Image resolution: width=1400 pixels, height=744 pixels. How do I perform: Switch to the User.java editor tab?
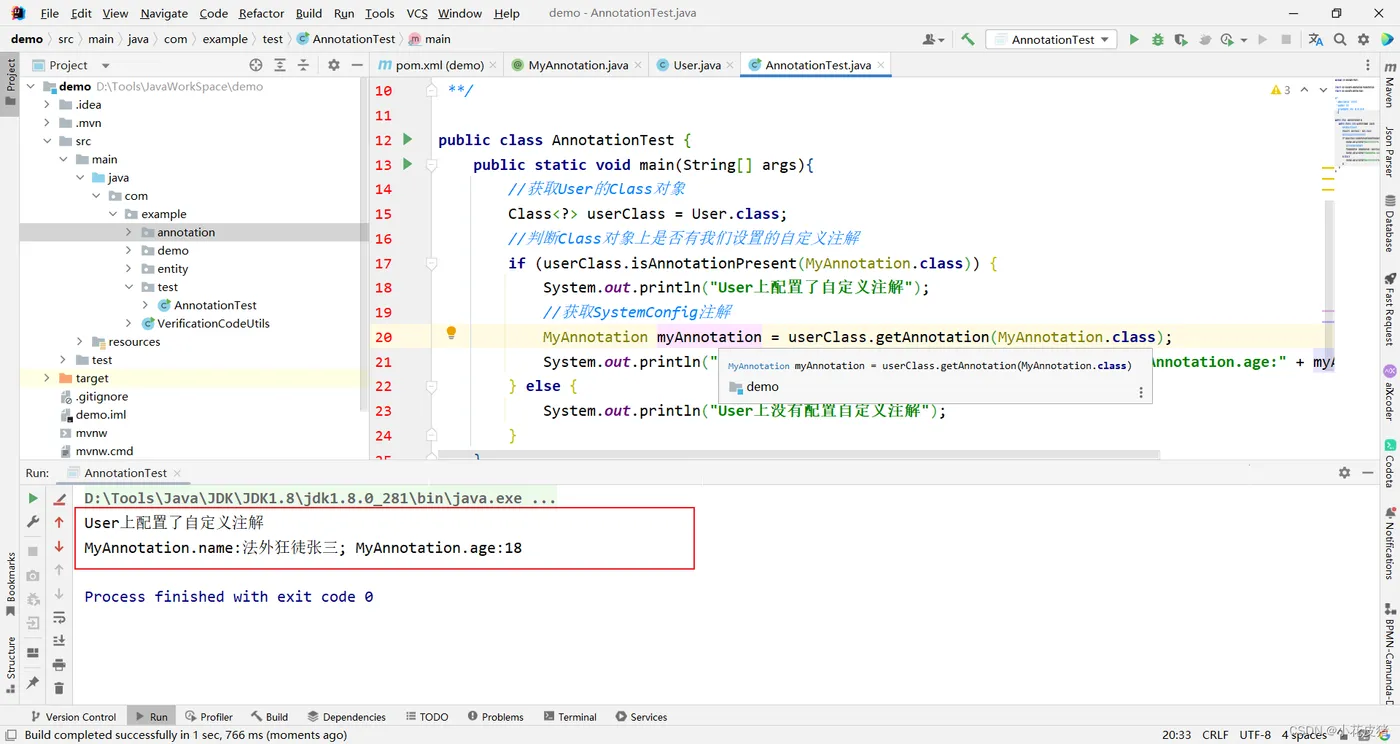click(696, 65)
